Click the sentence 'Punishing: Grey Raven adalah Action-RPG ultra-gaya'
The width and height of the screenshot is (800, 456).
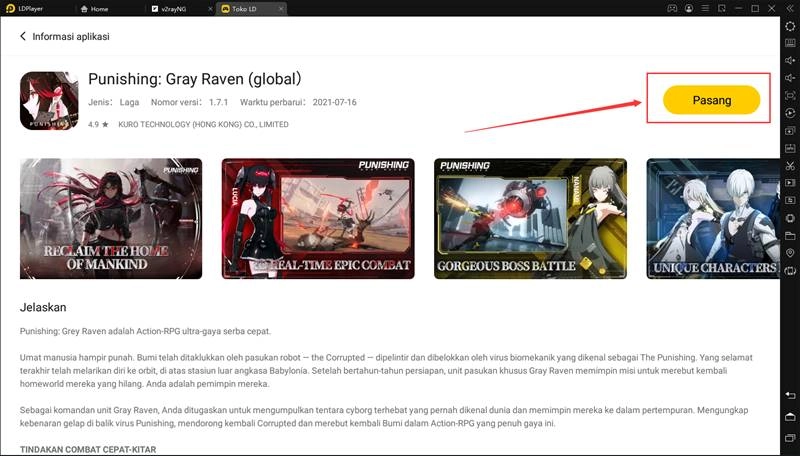coord(145,331)
